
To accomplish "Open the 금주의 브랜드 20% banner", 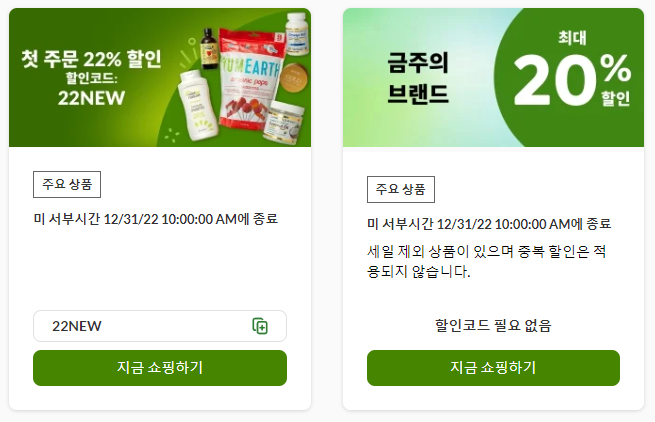I will click(493, 78).
